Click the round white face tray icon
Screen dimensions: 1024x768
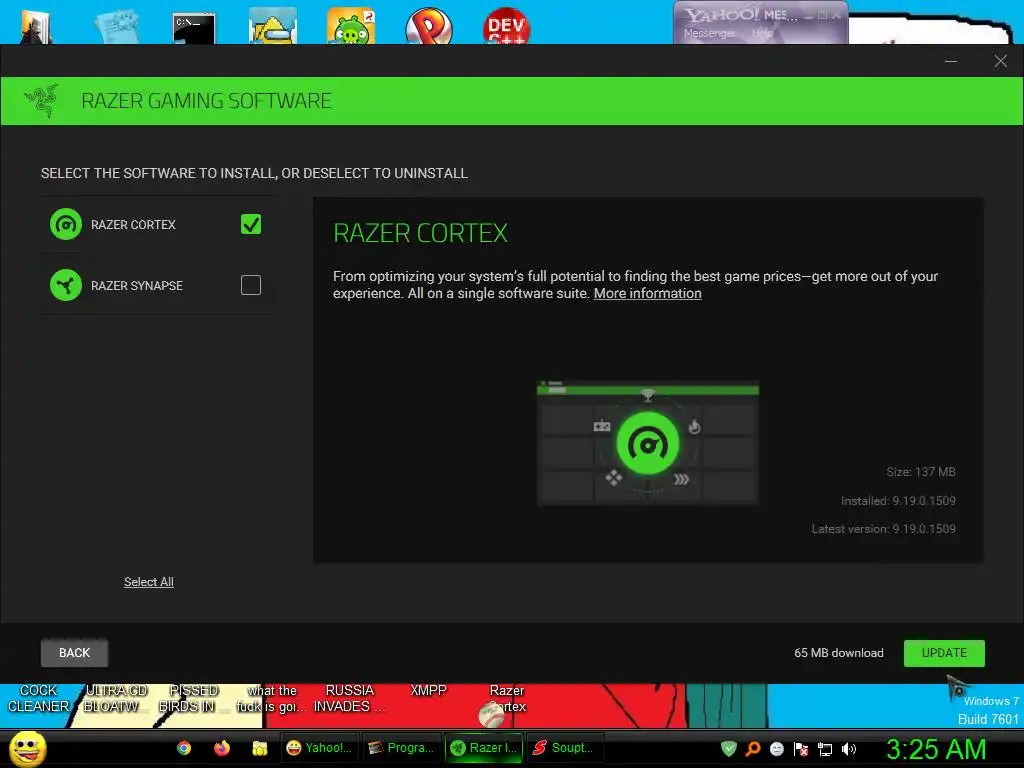777,748
